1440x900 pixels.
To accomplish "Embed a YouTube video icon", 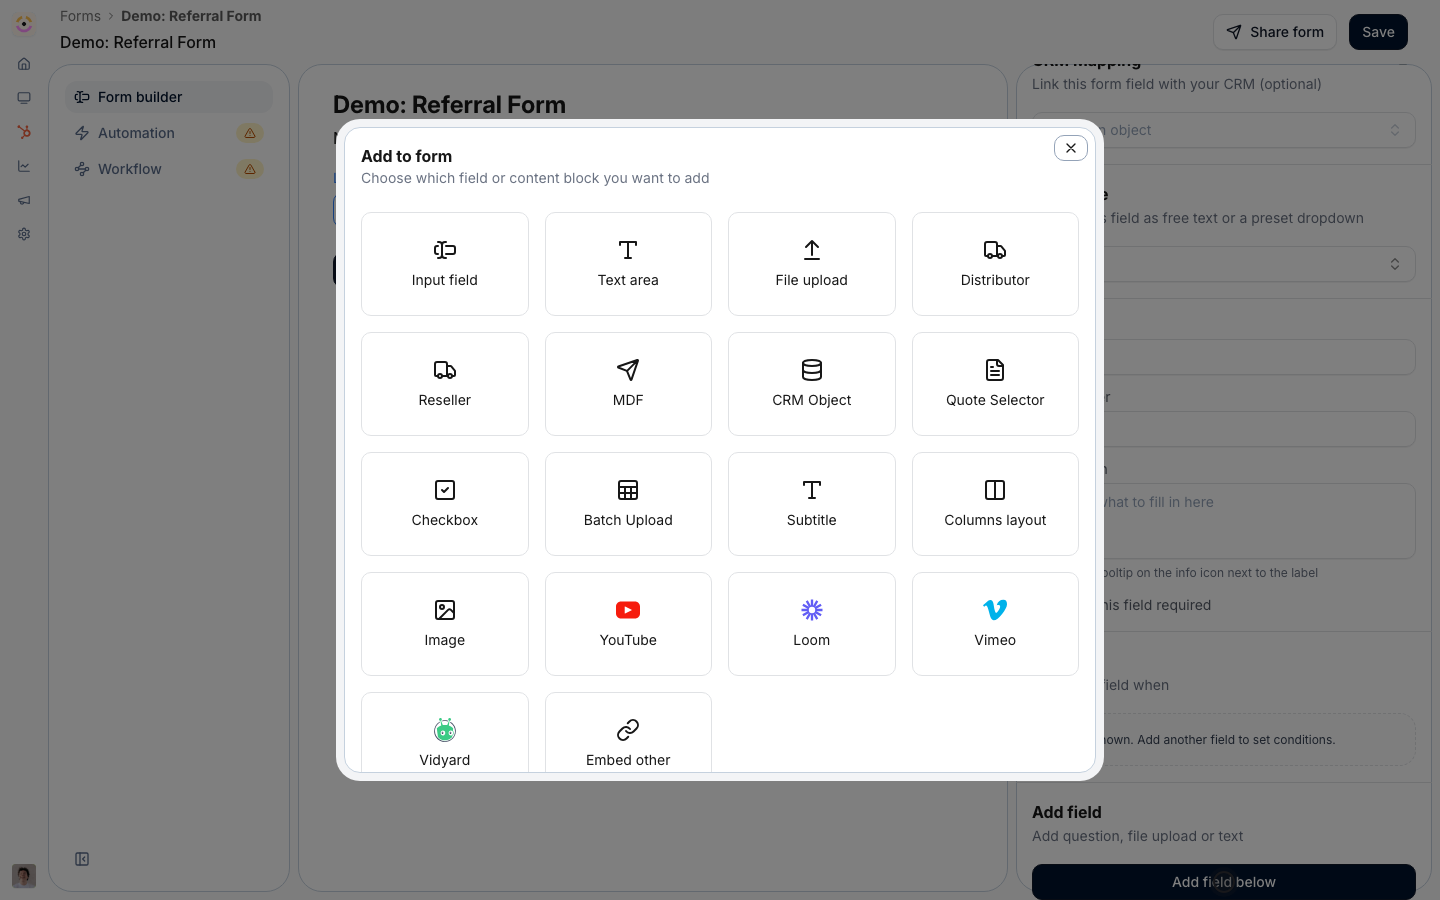I will [x=628, y=610].
